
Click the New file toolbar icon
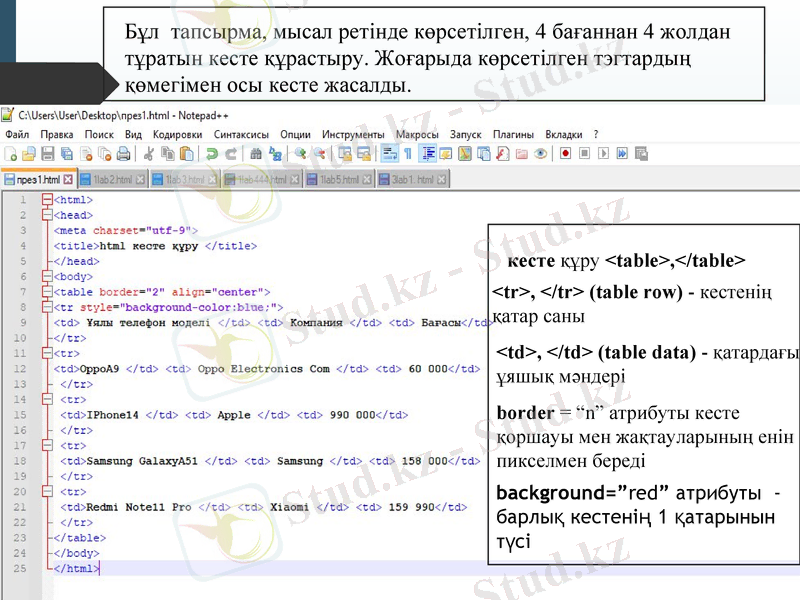pyautogui.click(x=10, y=154)
